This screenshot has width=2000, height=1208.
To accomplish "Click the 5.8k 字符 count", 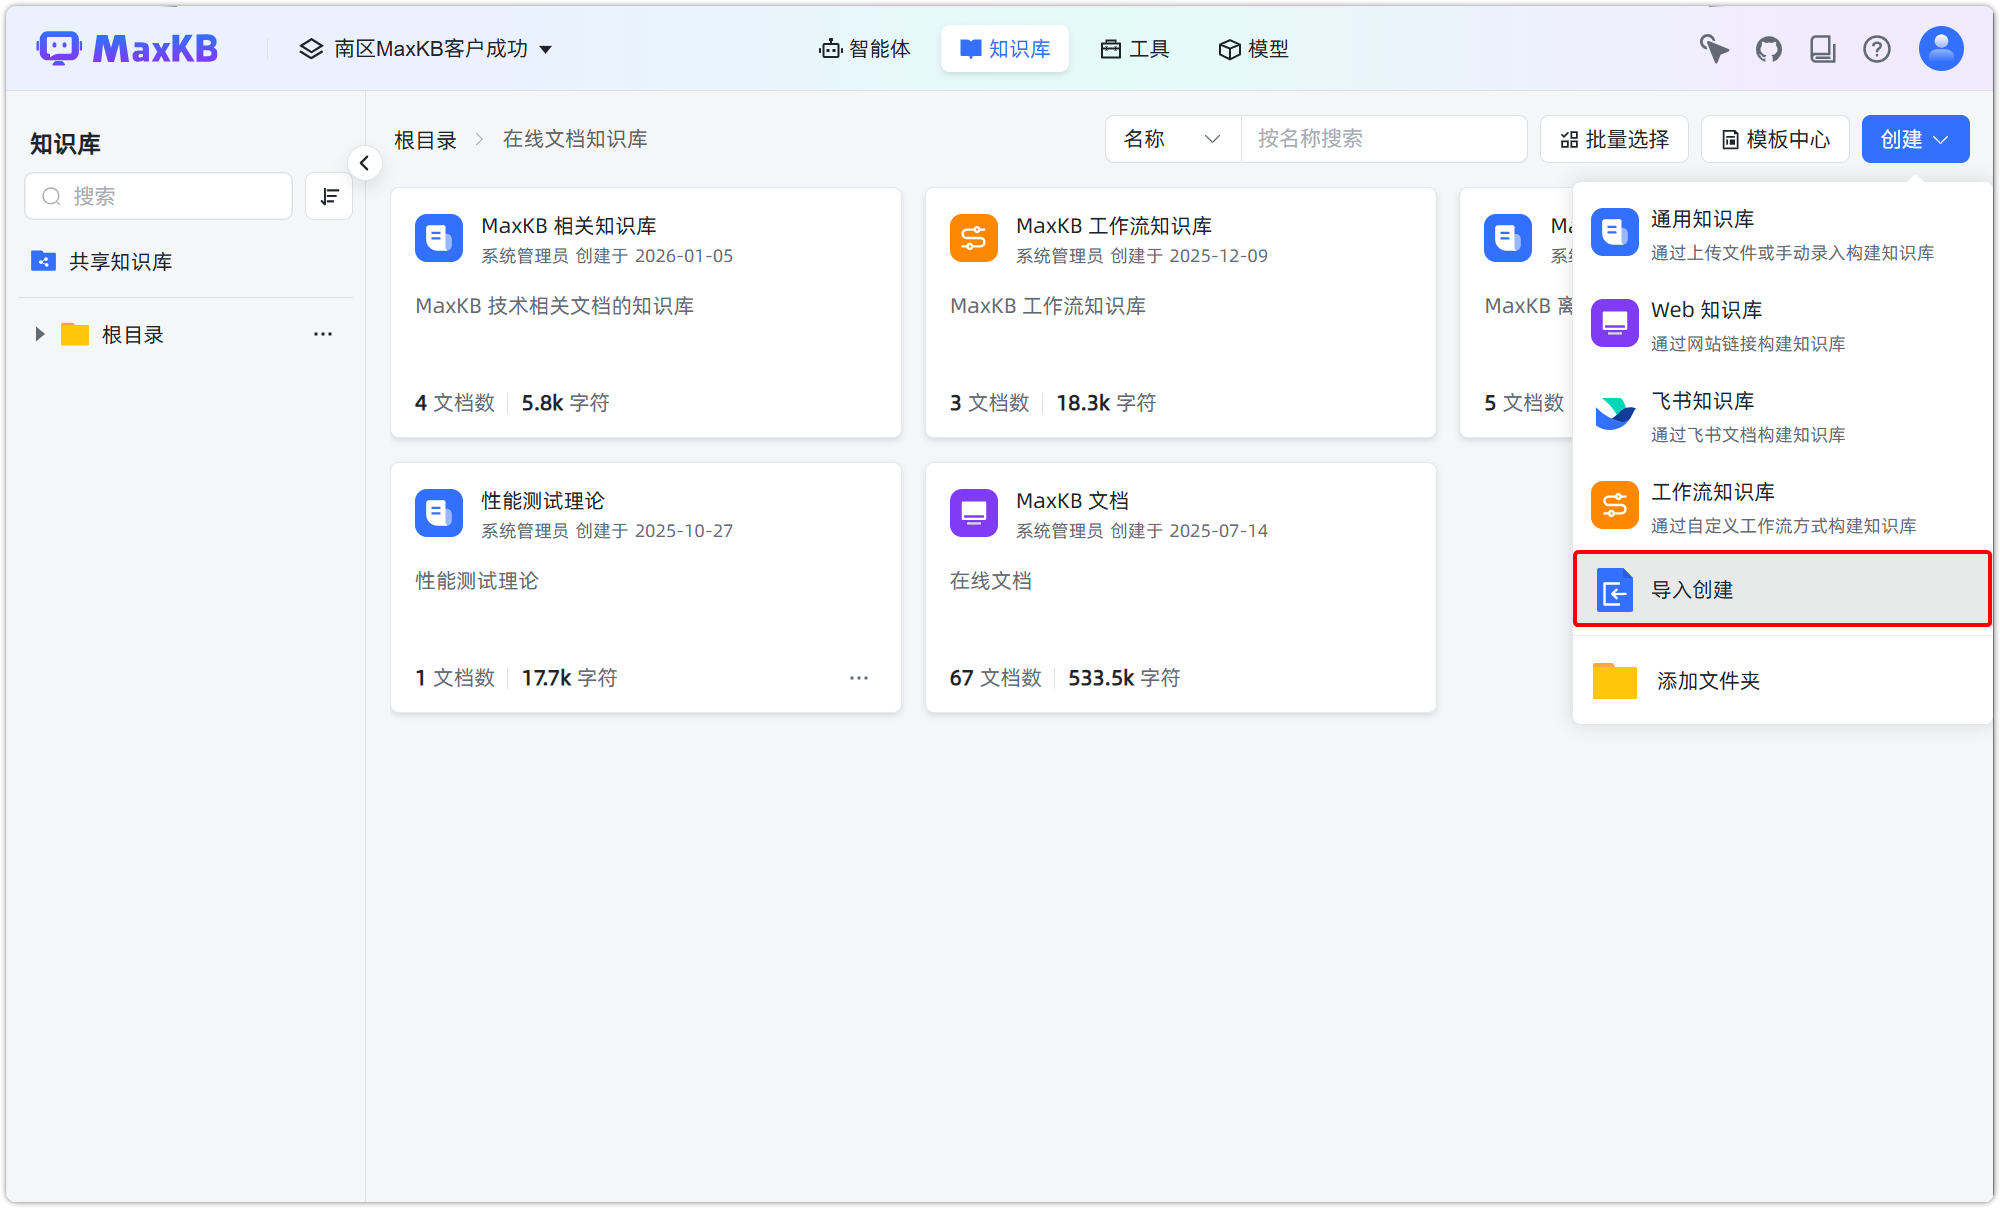I will coord(565,403).
